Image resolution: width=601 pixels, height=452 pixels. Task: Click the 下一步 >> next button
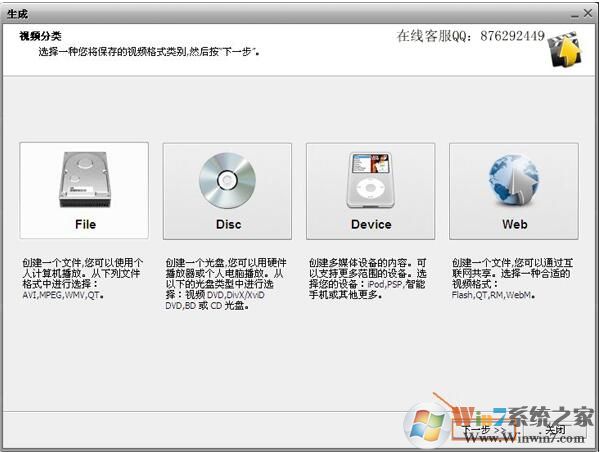click(484, 430)
